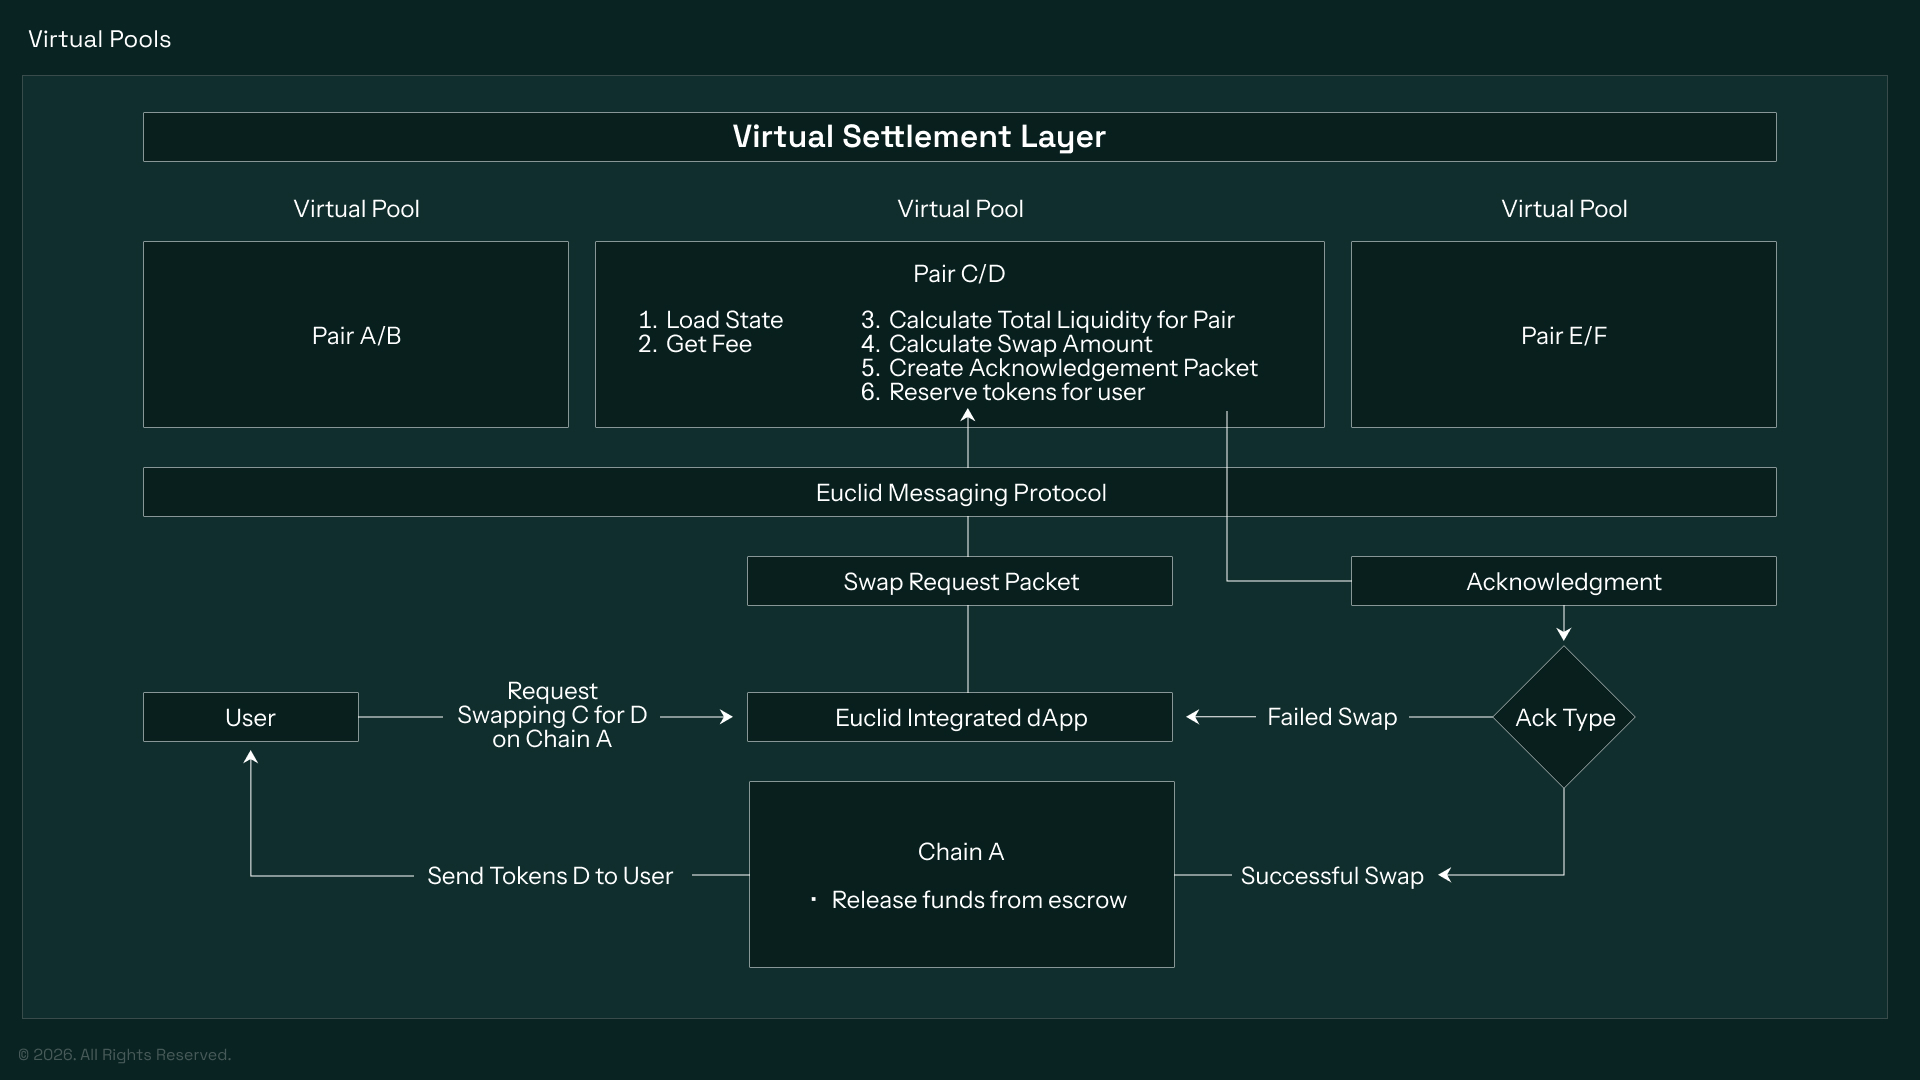Click the Successful Swap arrow label
This screenshot has width=1920, height=1080.
coord(1331,875)
